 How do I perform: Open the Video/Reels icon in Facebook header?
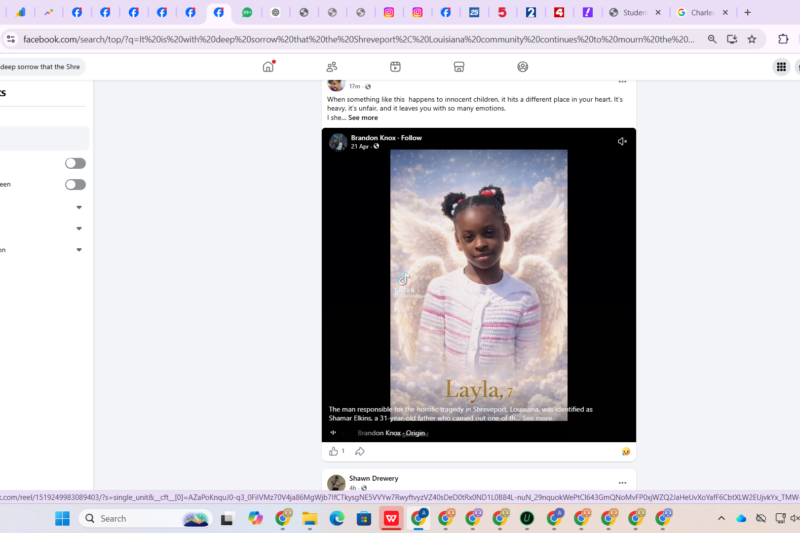click(x=395, y=67)
